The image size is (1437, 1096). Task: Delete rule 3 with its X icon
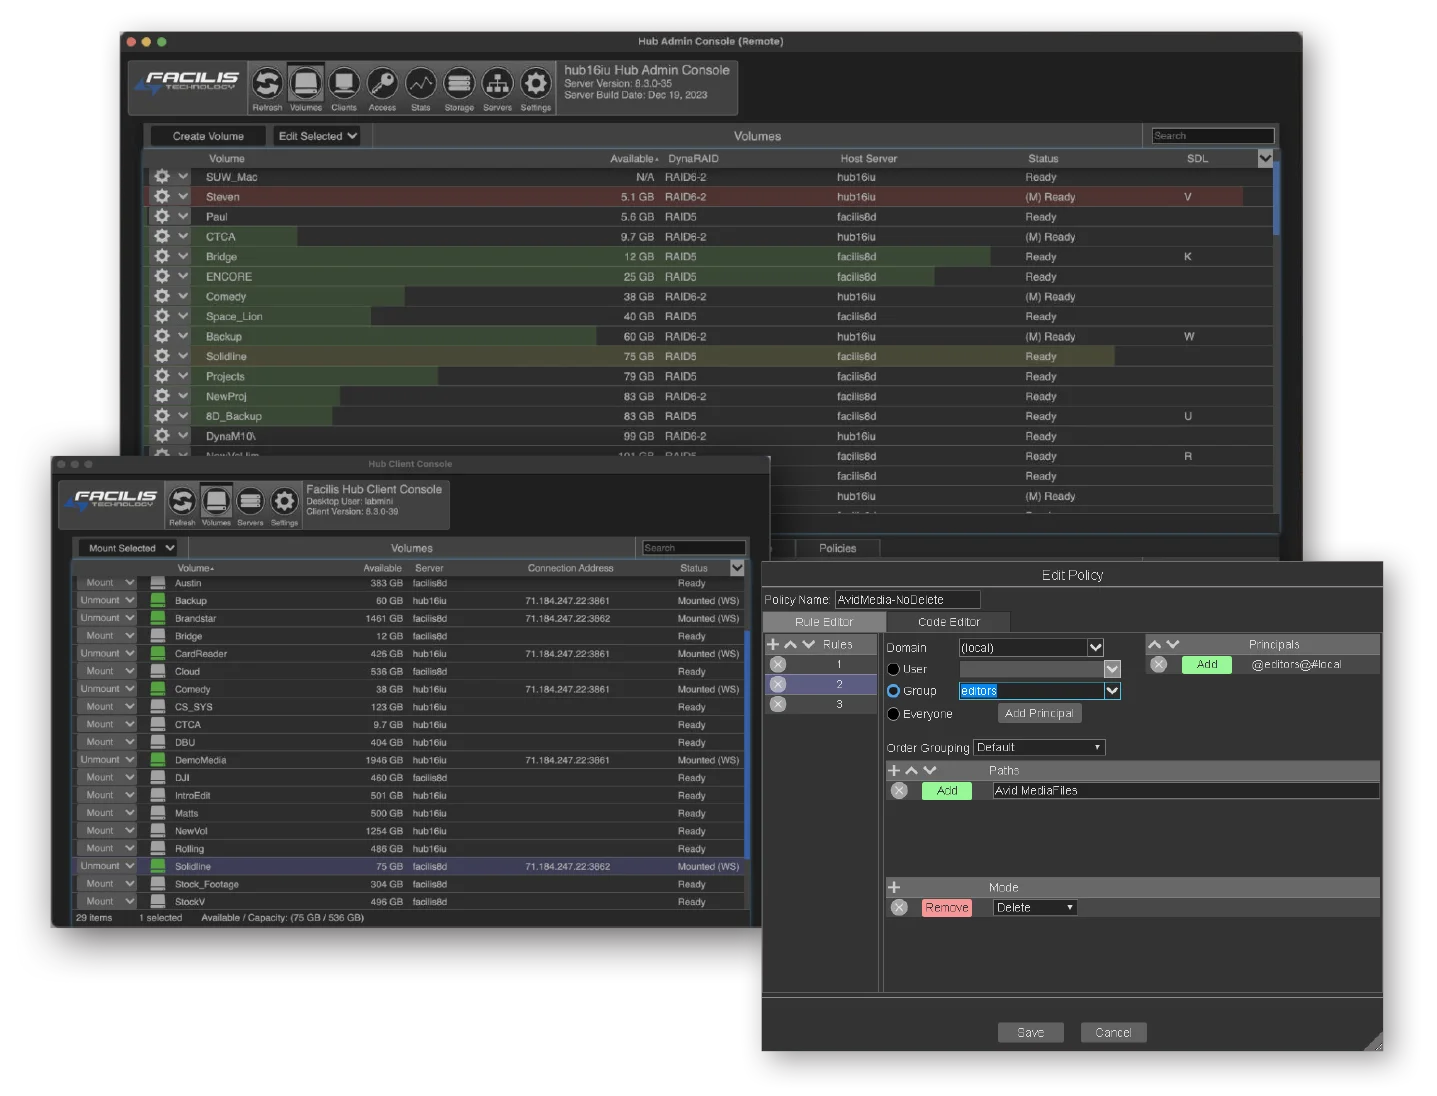pos(778,704)
